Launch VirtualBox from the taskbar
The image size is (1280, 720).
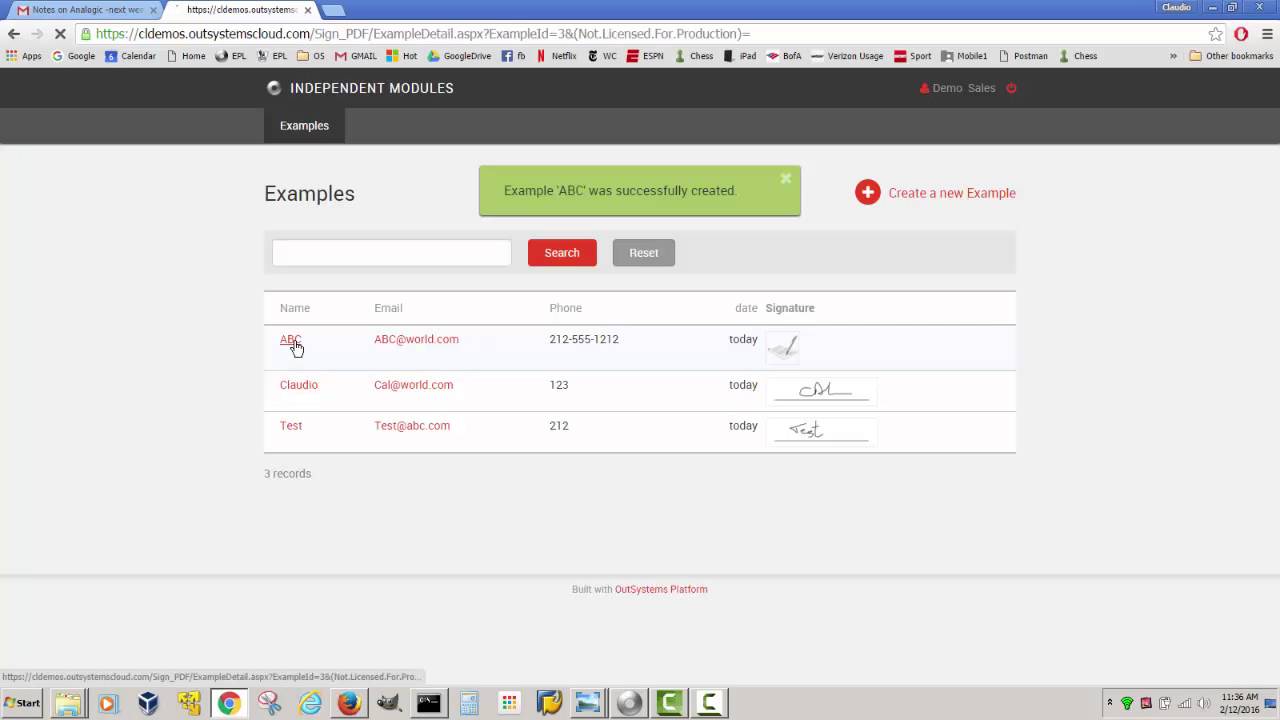coord(148,704)
